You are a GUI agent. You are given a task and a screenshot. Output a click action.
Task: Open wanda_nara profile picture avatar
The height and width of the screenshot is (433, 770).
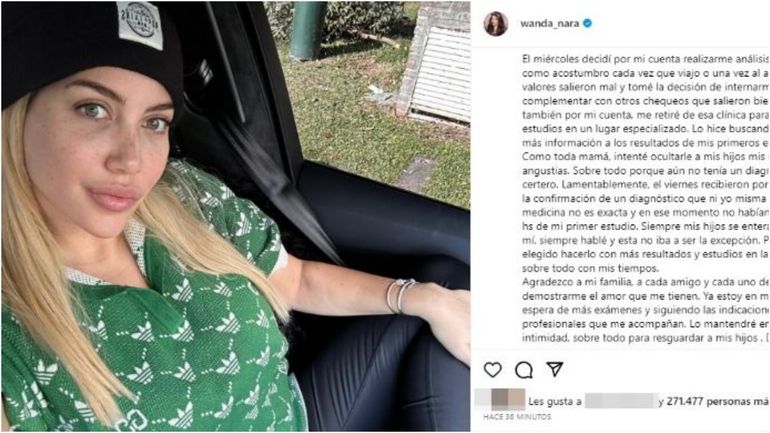point(495,24)
